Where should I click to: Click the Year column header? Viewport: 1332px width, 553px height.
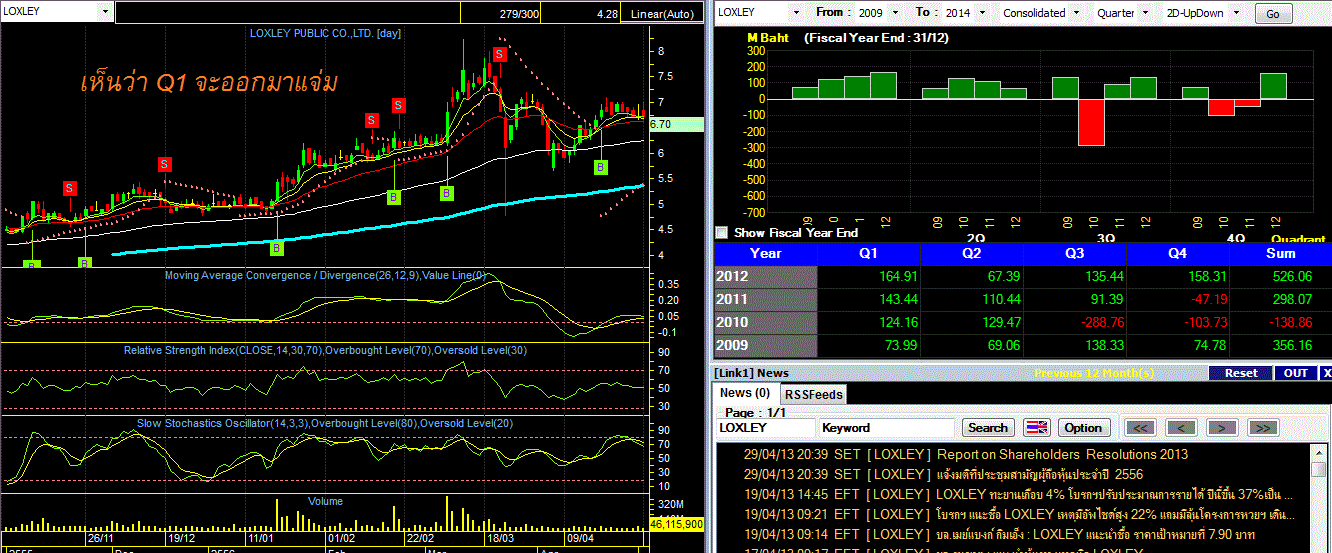click(x=766, y=253)
